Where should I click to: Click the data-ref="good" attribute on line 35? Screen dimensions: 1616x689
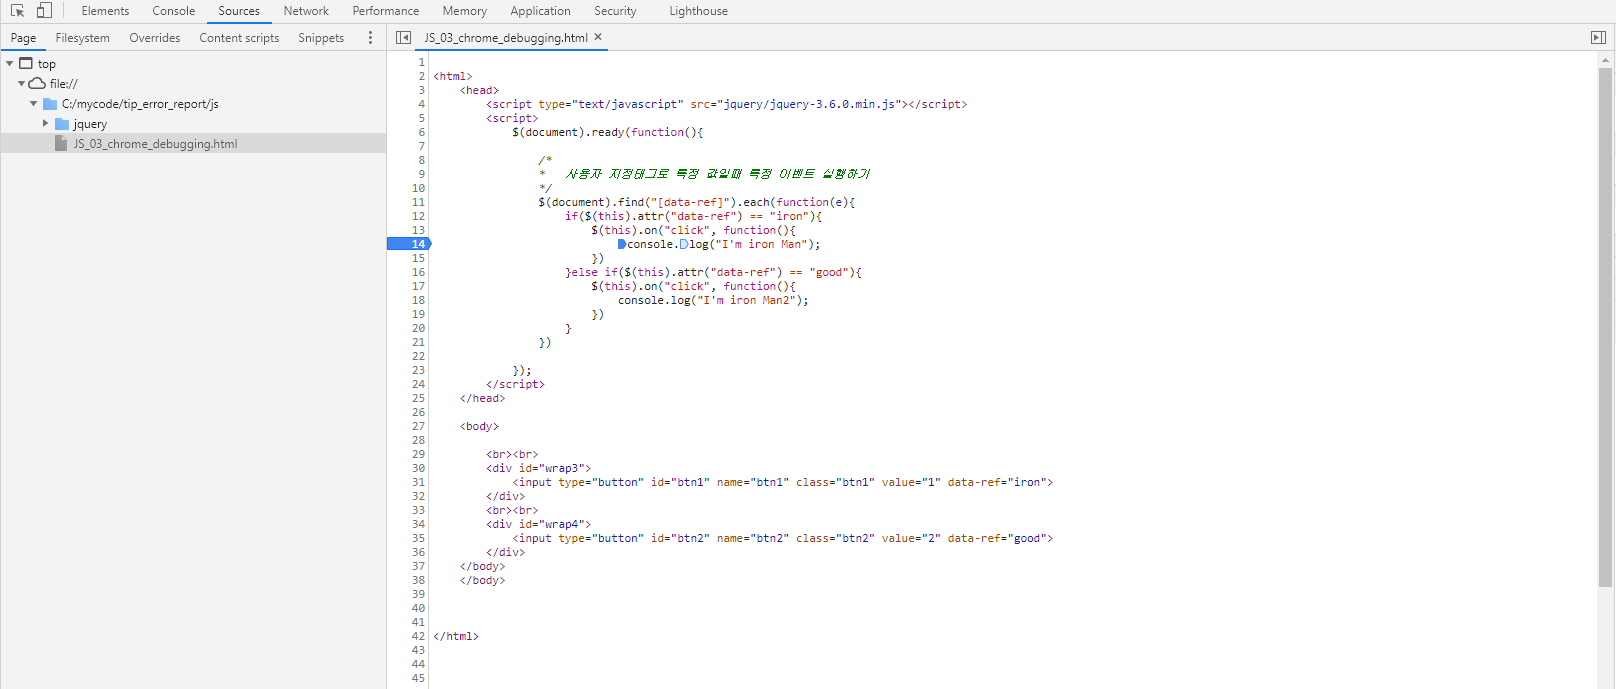click(997, 538)
